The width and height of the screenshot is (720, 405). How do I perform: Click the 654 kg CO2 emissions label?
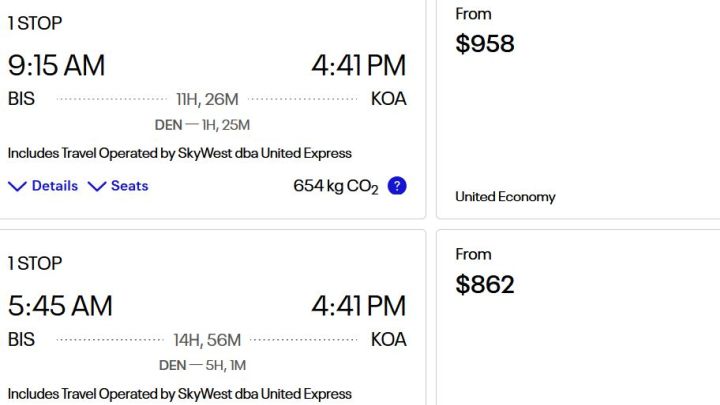click(x=336, y=186)
